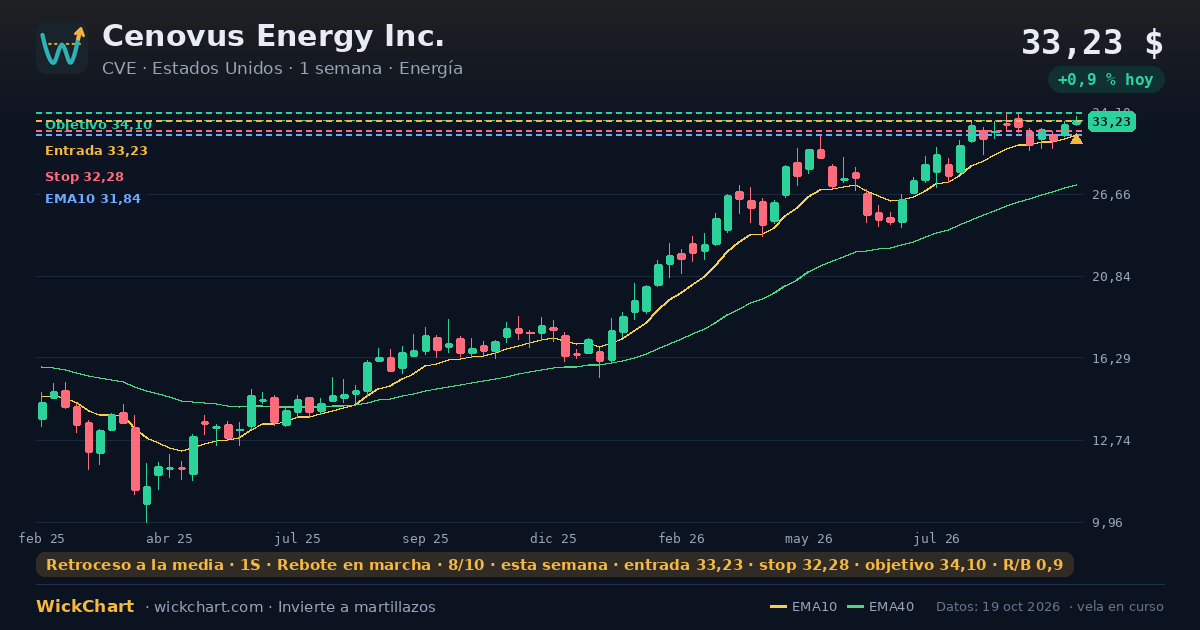Click the 'abr 25' date axis label

coord(169,538)
